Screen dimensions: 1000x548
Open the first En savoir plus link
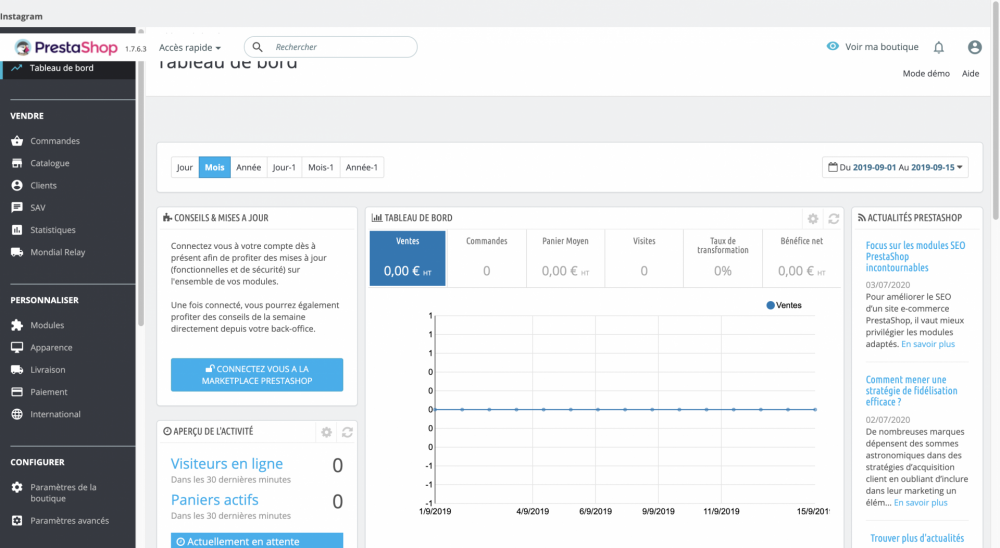(927, 344)
